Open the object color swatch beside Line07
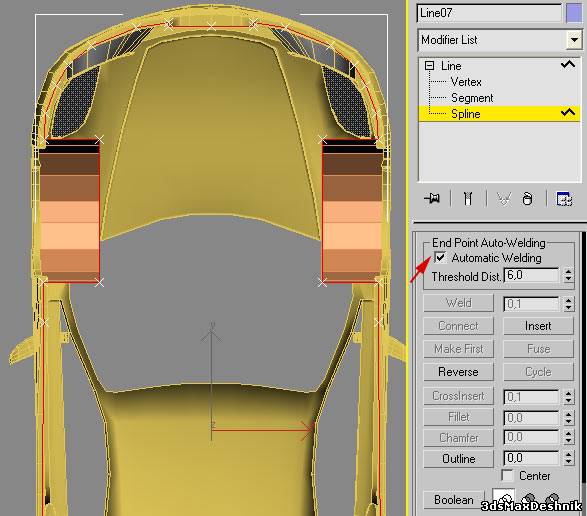Image resolution: width=587 pixels, height=516 pixels. coord(574,13)
